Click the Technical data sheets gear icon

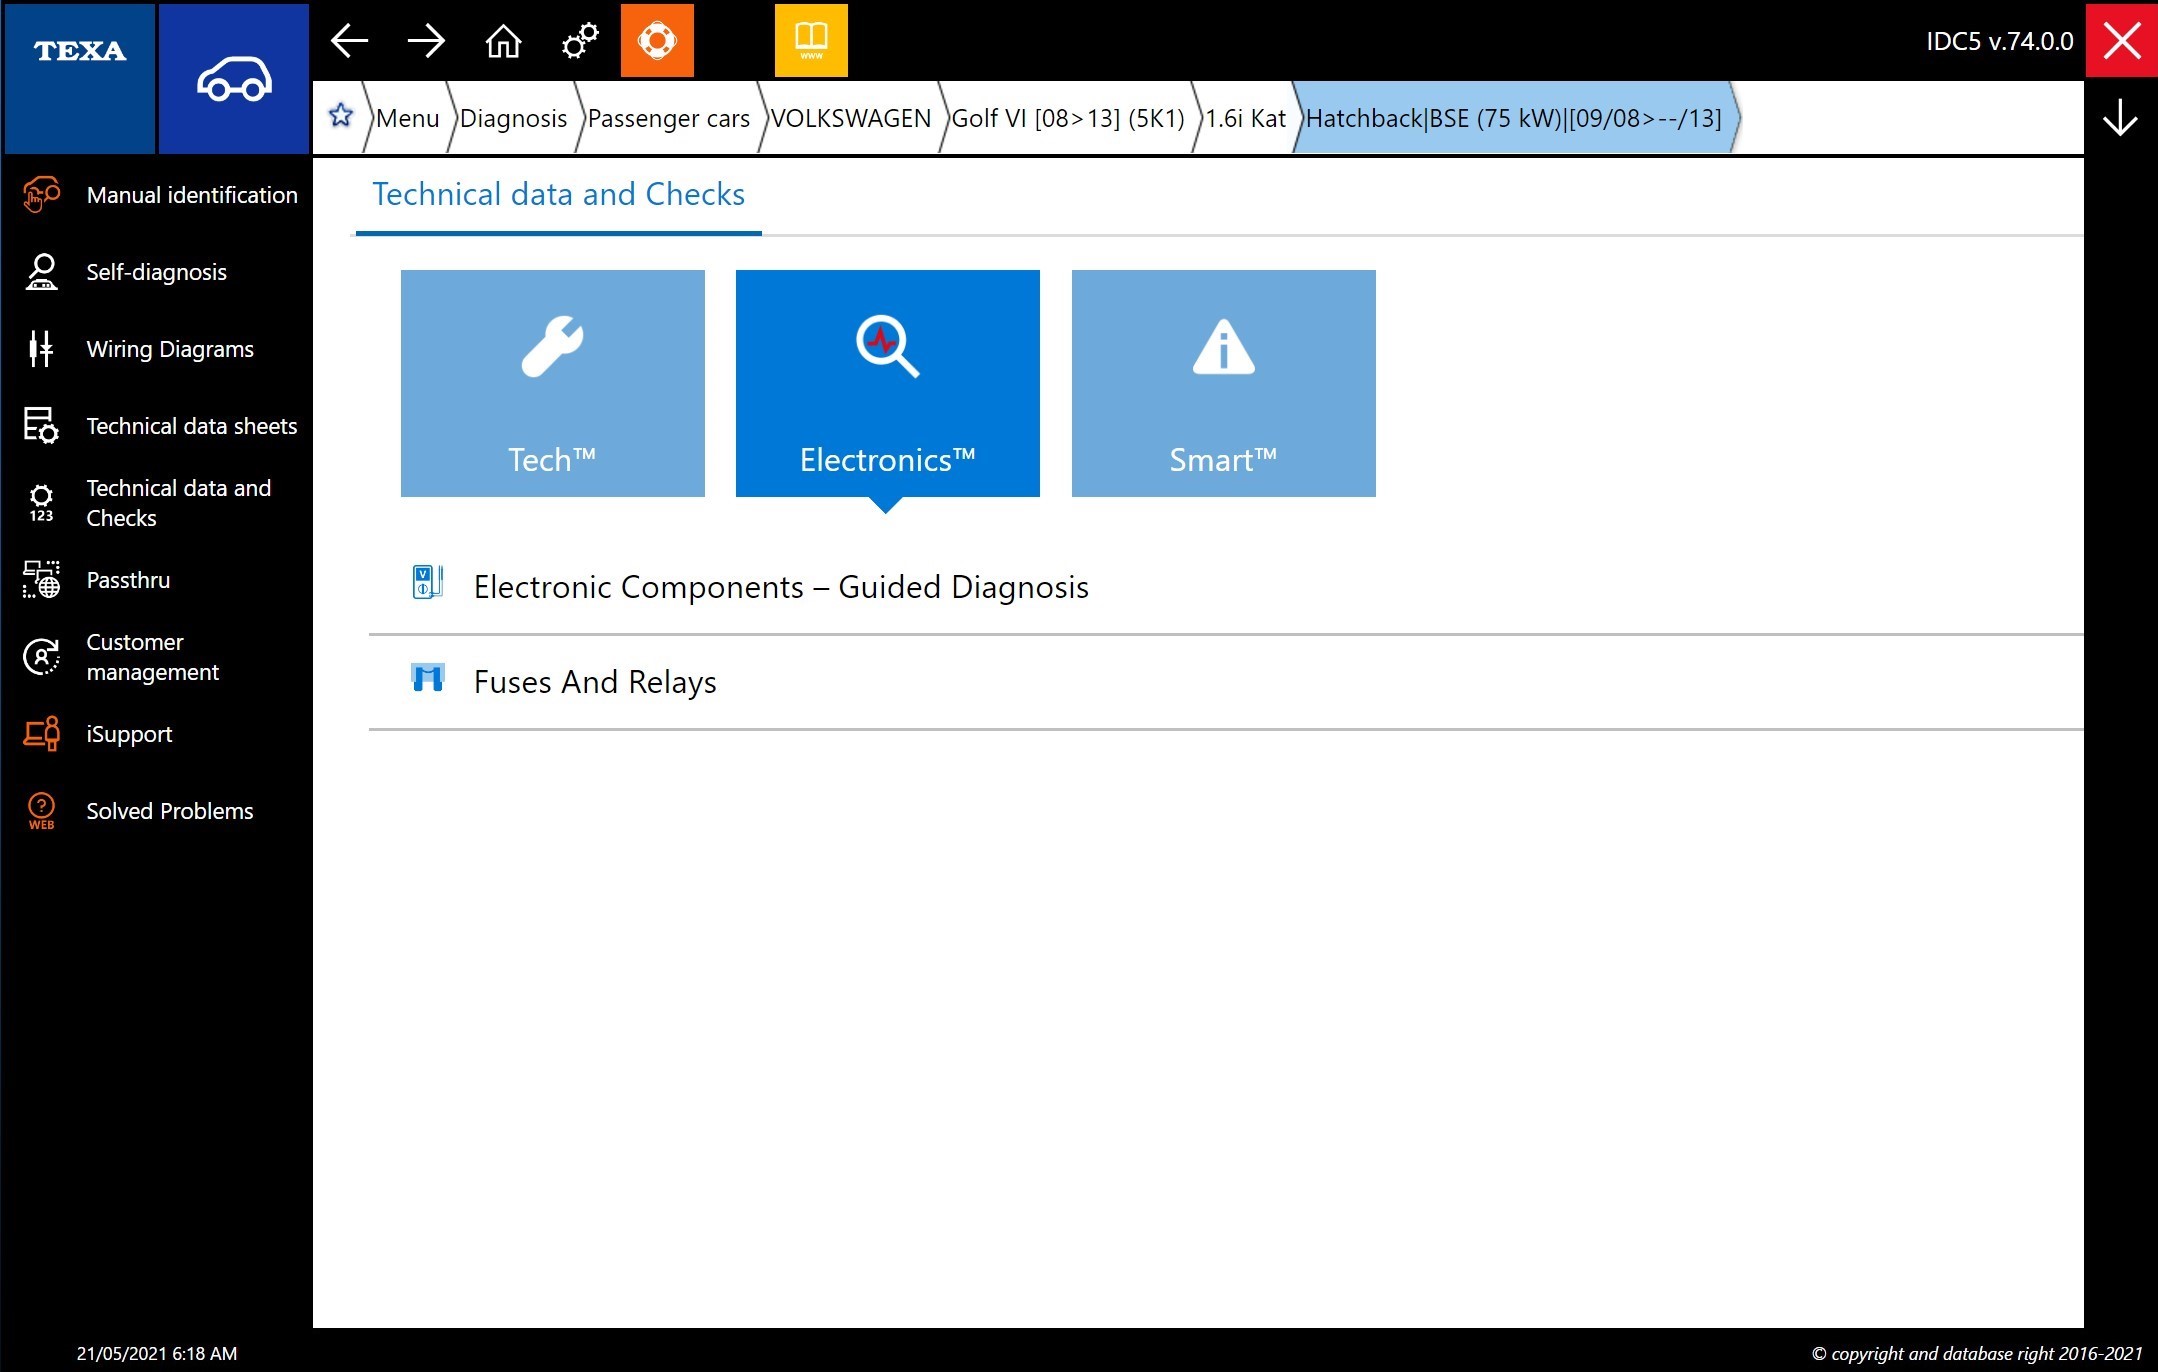[41, 425]
